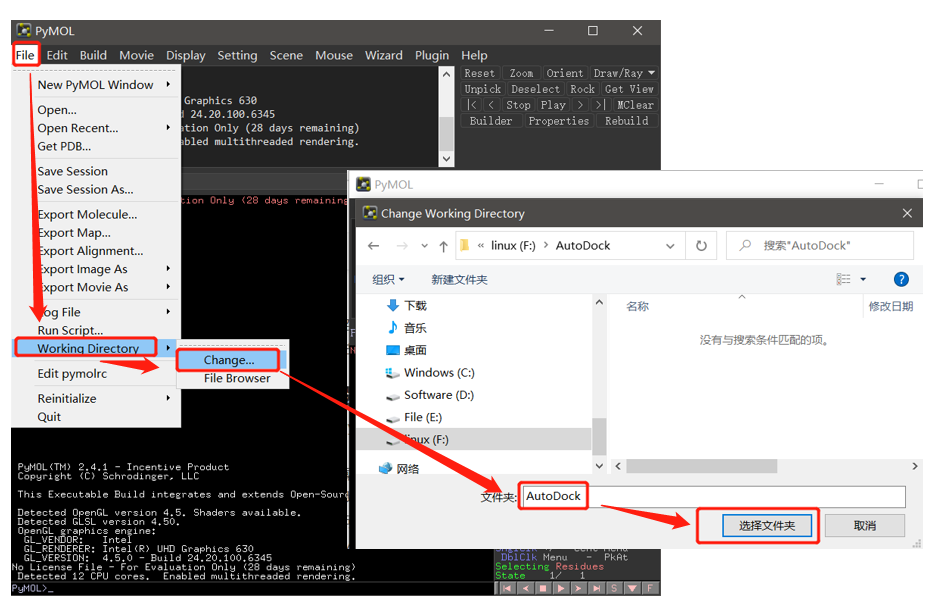The height and width of the screenshot is (610, 935).
Task: Click the search AutoDock field
Action: pos(820,246)
